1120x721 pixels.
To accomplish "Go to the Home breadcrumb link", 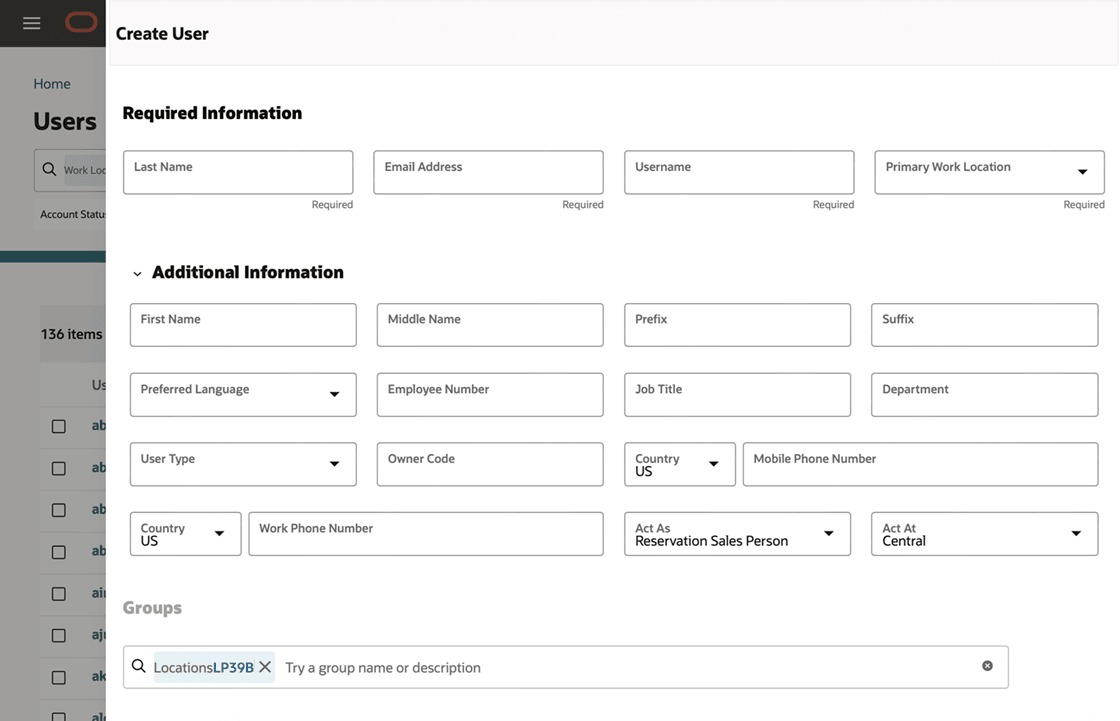I will coord(52,84).
